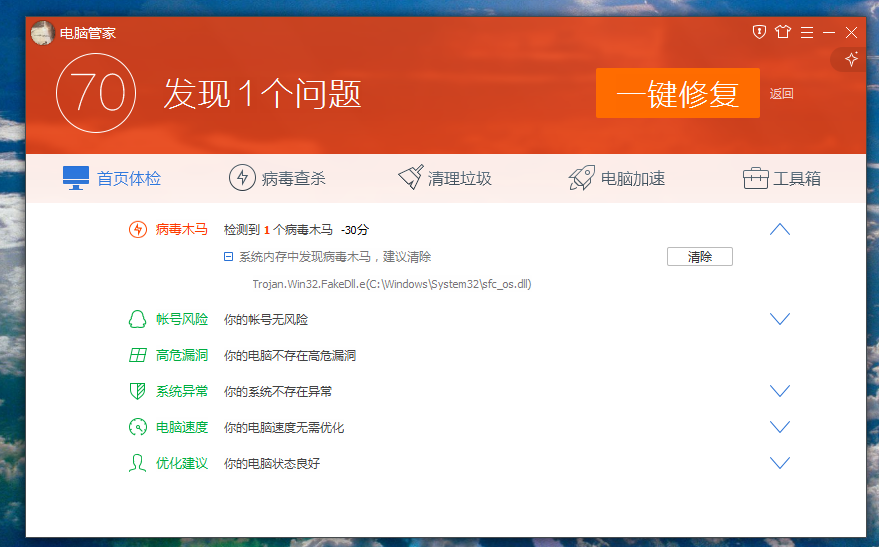Click the 电脑速度 label
Image resolution: width=879 pixels, height=547 pixels.
coord(182,427)
